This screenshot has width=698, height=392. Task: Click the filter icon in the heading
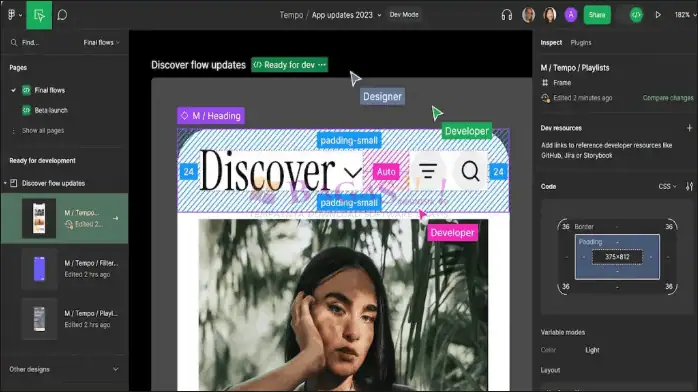(428, 171)
